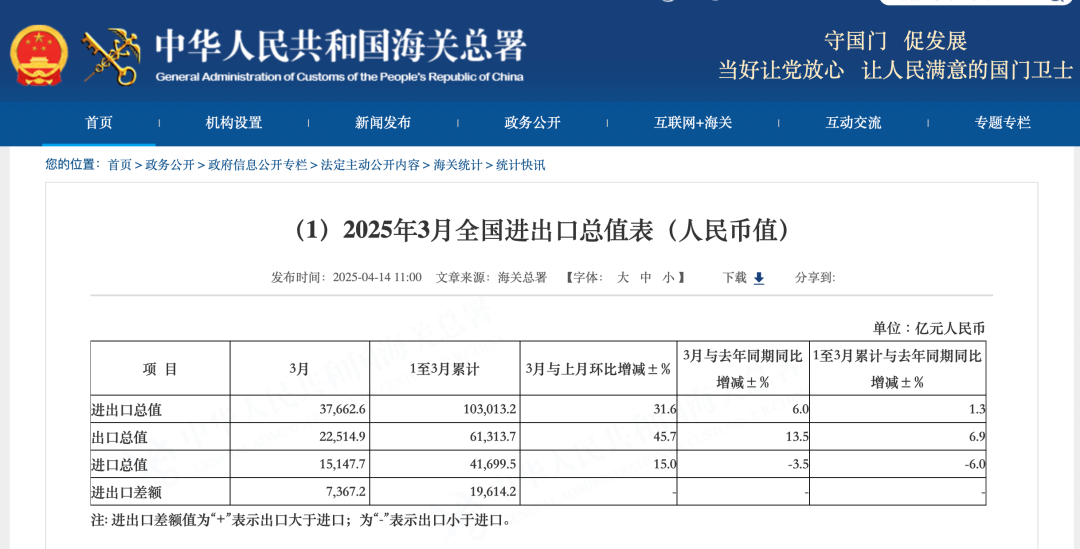
Task: Set font size to 中
Action: pyautogui.click(x=645, y=278)
